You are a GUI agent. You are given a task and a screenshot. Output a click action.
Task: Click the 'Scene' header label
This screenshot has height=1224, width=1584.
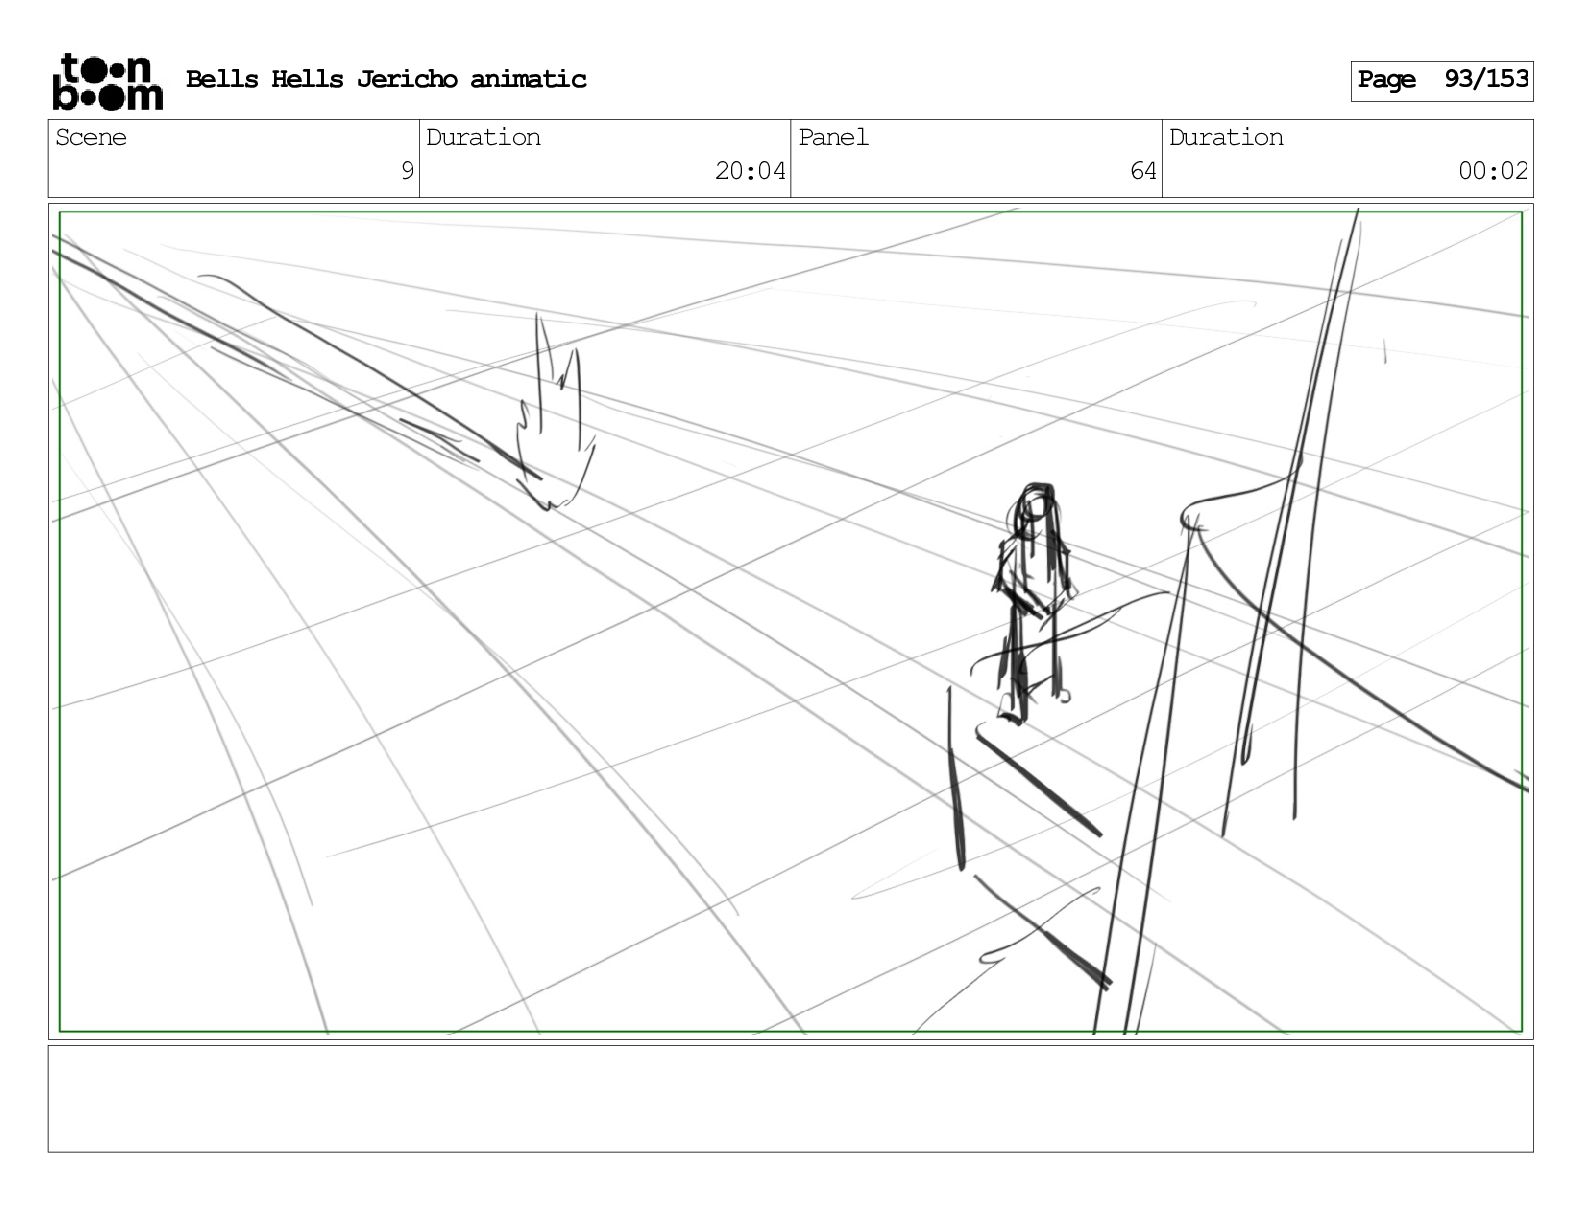pos(91,138)
